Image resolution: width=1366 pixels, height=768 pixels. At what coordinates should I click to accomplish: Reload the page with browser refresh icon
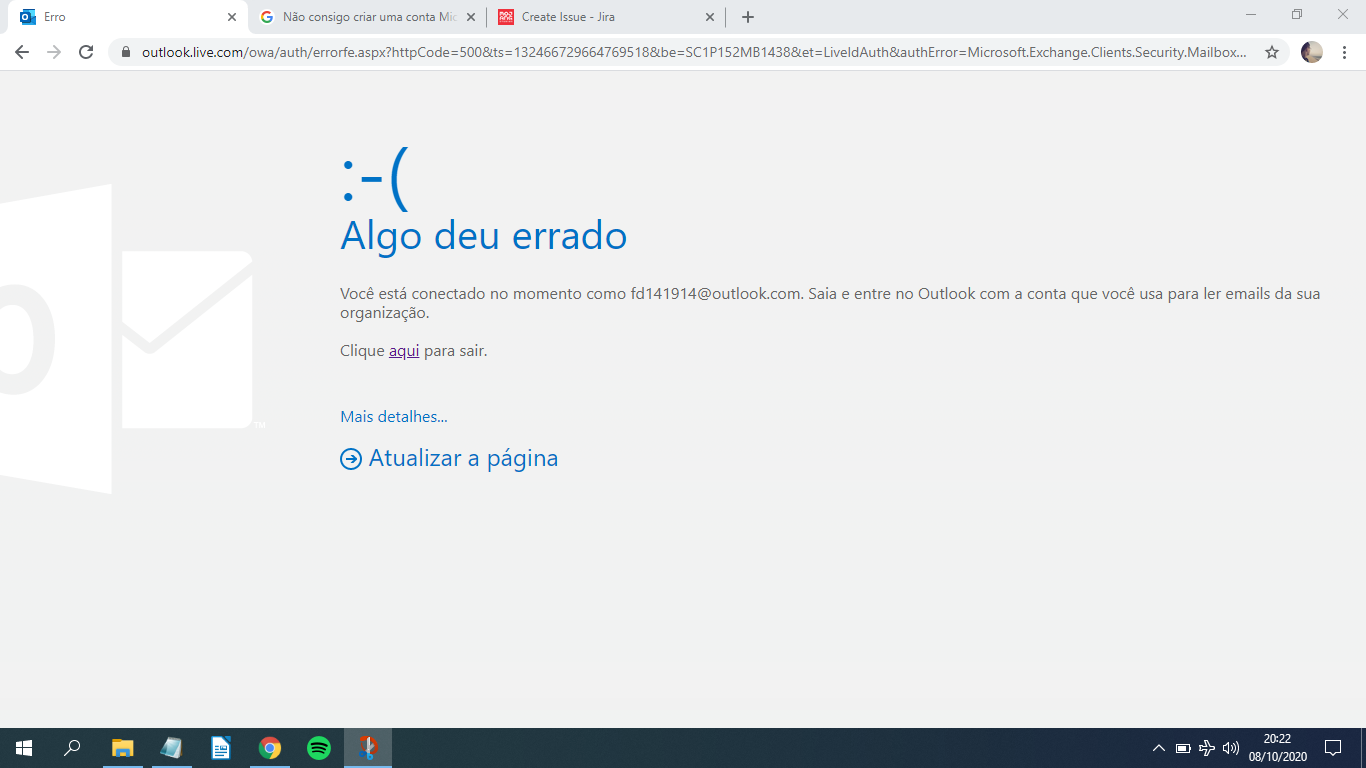(x=86, y=52)
